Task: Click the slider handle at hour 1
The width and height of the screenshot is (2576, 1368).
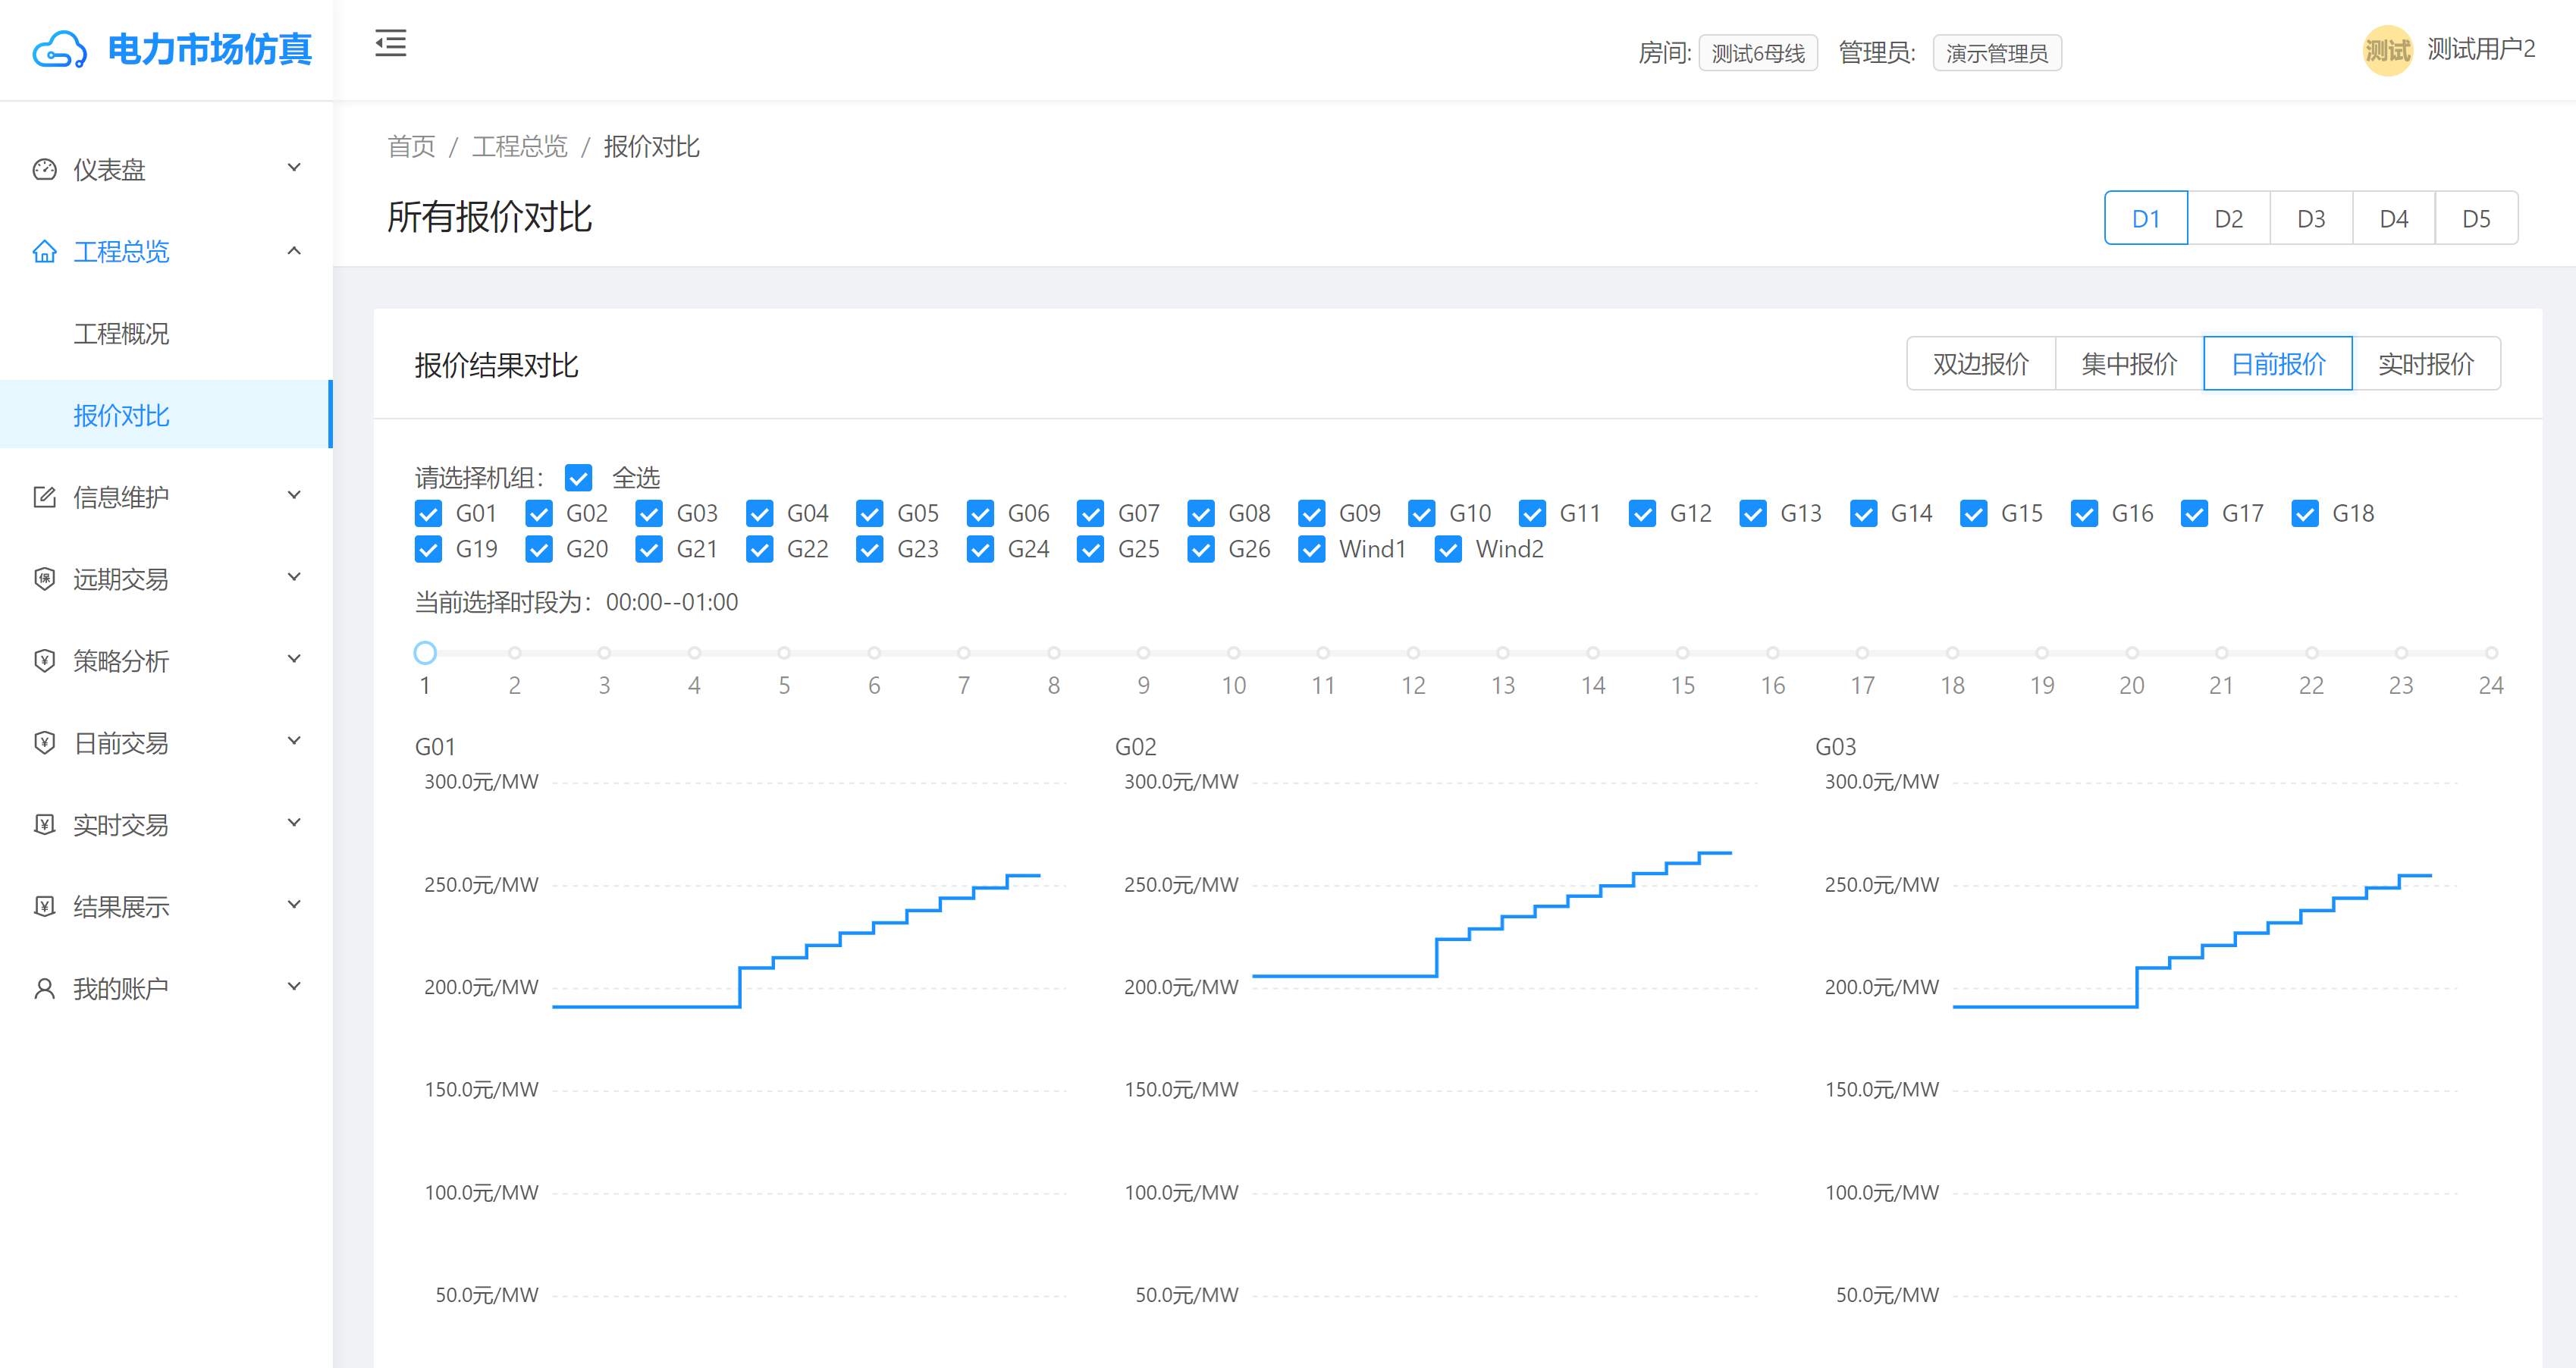Action: click(425, 653)
